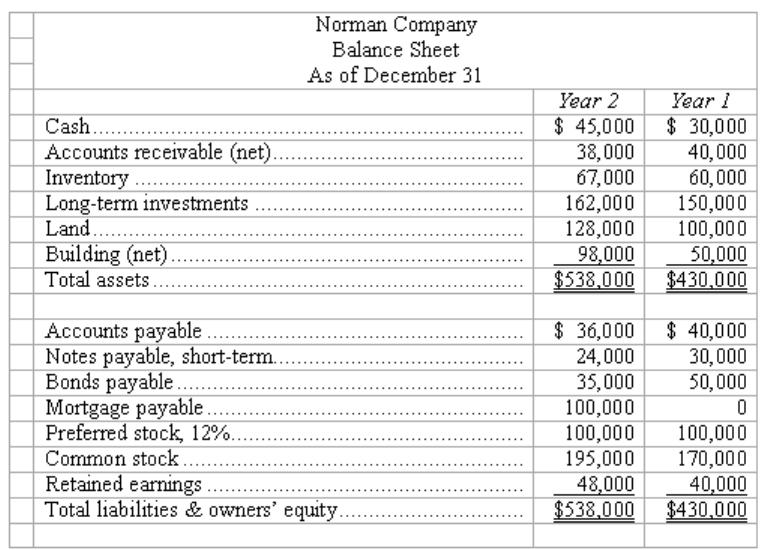Select the Year 2 column header
The image size is (767, 550).
point(588,101)
